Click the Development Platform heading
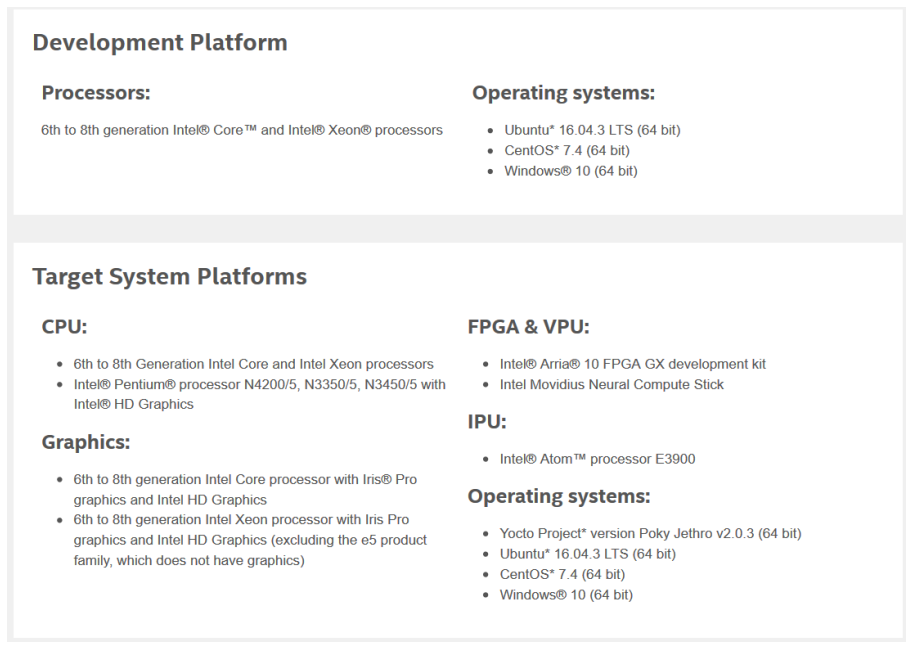This screenshot has width=911, height=645. point(160,43)
